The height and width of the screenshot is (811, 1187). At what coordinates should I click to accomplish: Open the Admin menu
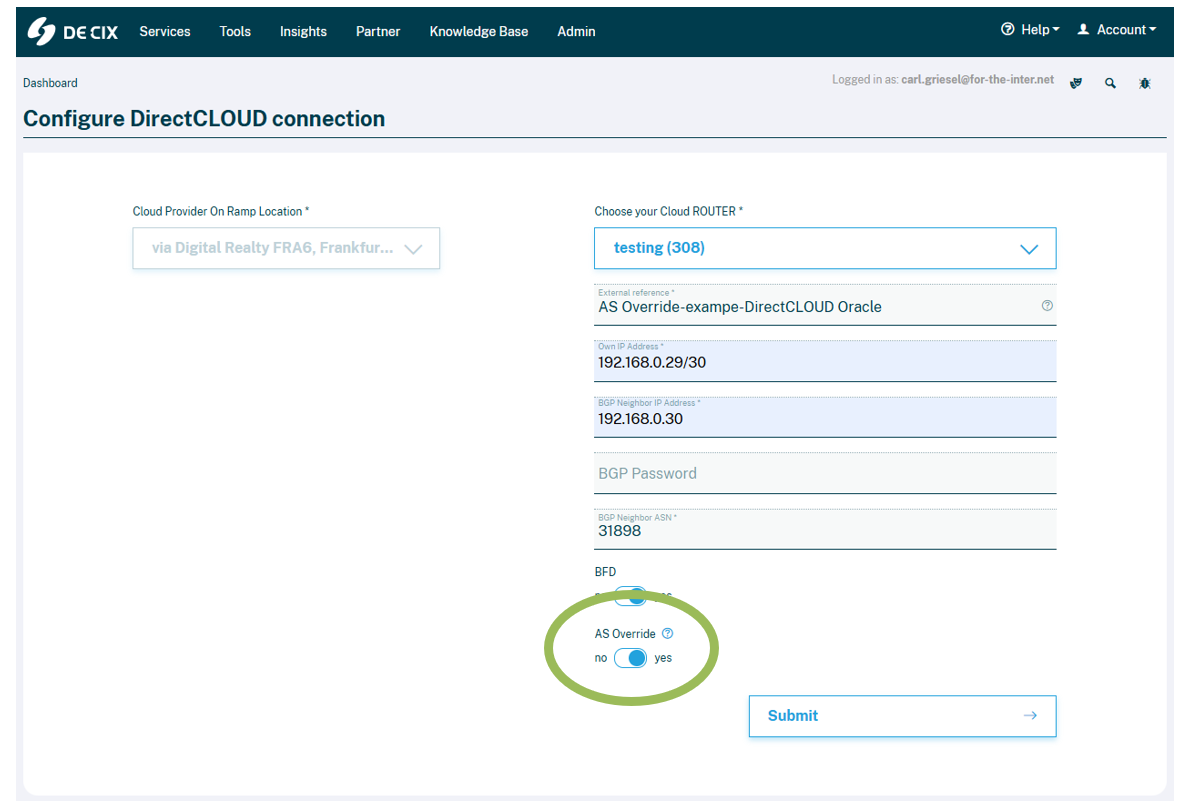tap(576, 32)
